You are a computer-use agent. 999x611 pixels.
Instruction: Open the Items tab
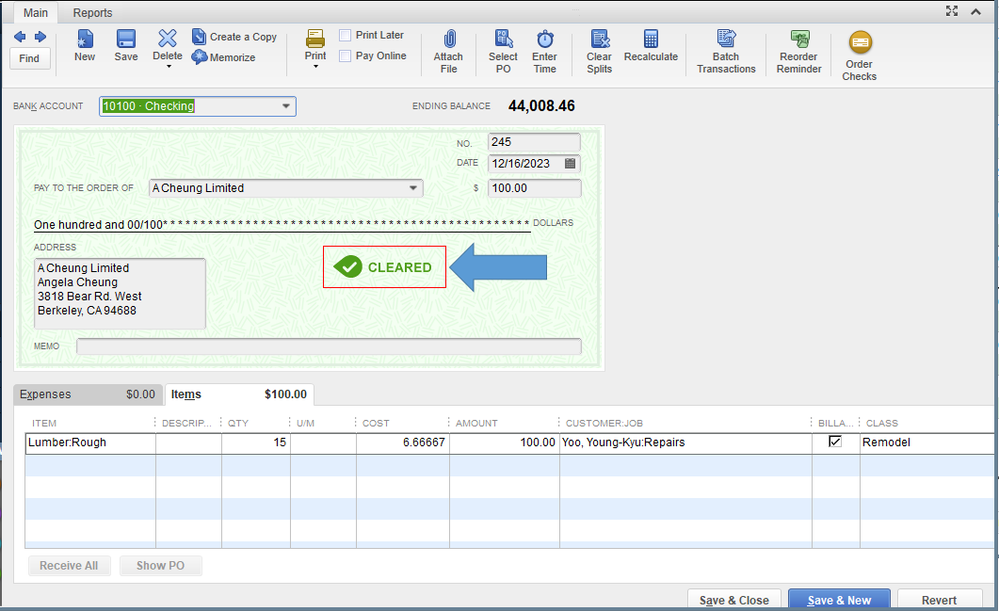tap(240, 394)
